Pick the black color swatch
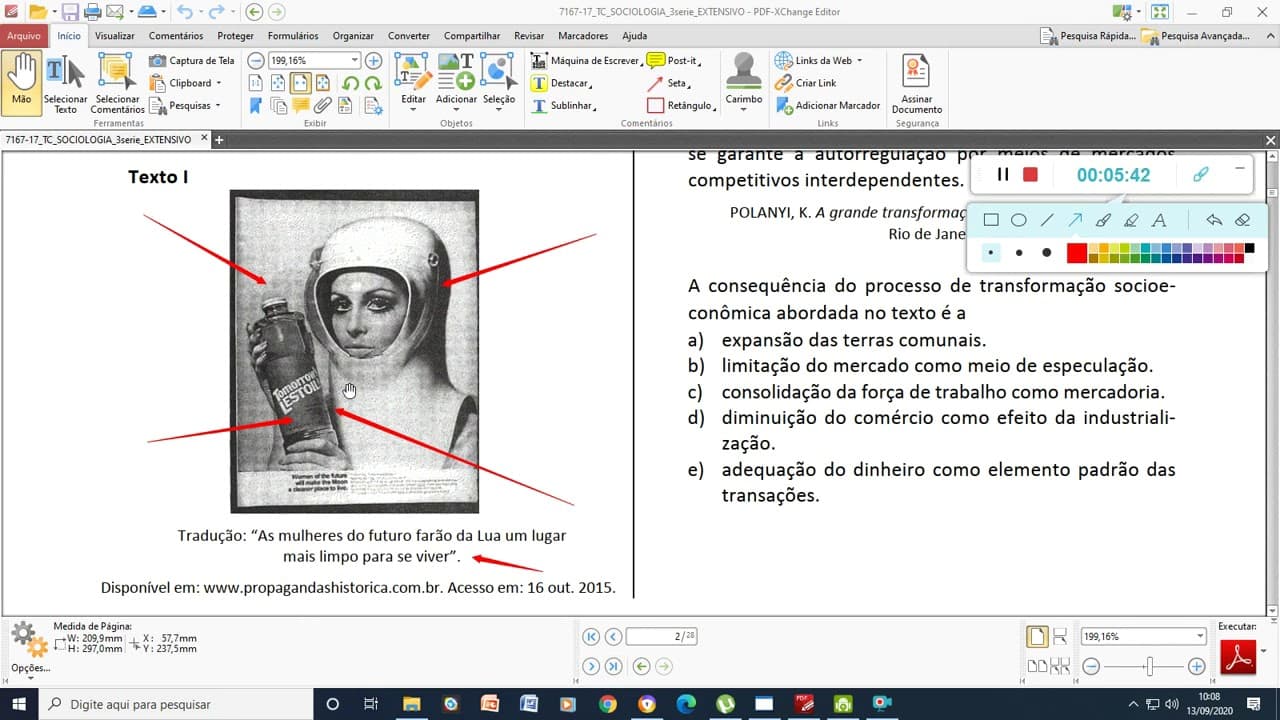The height and width of the screenshot is (720, 1280). coord(1249,248)
